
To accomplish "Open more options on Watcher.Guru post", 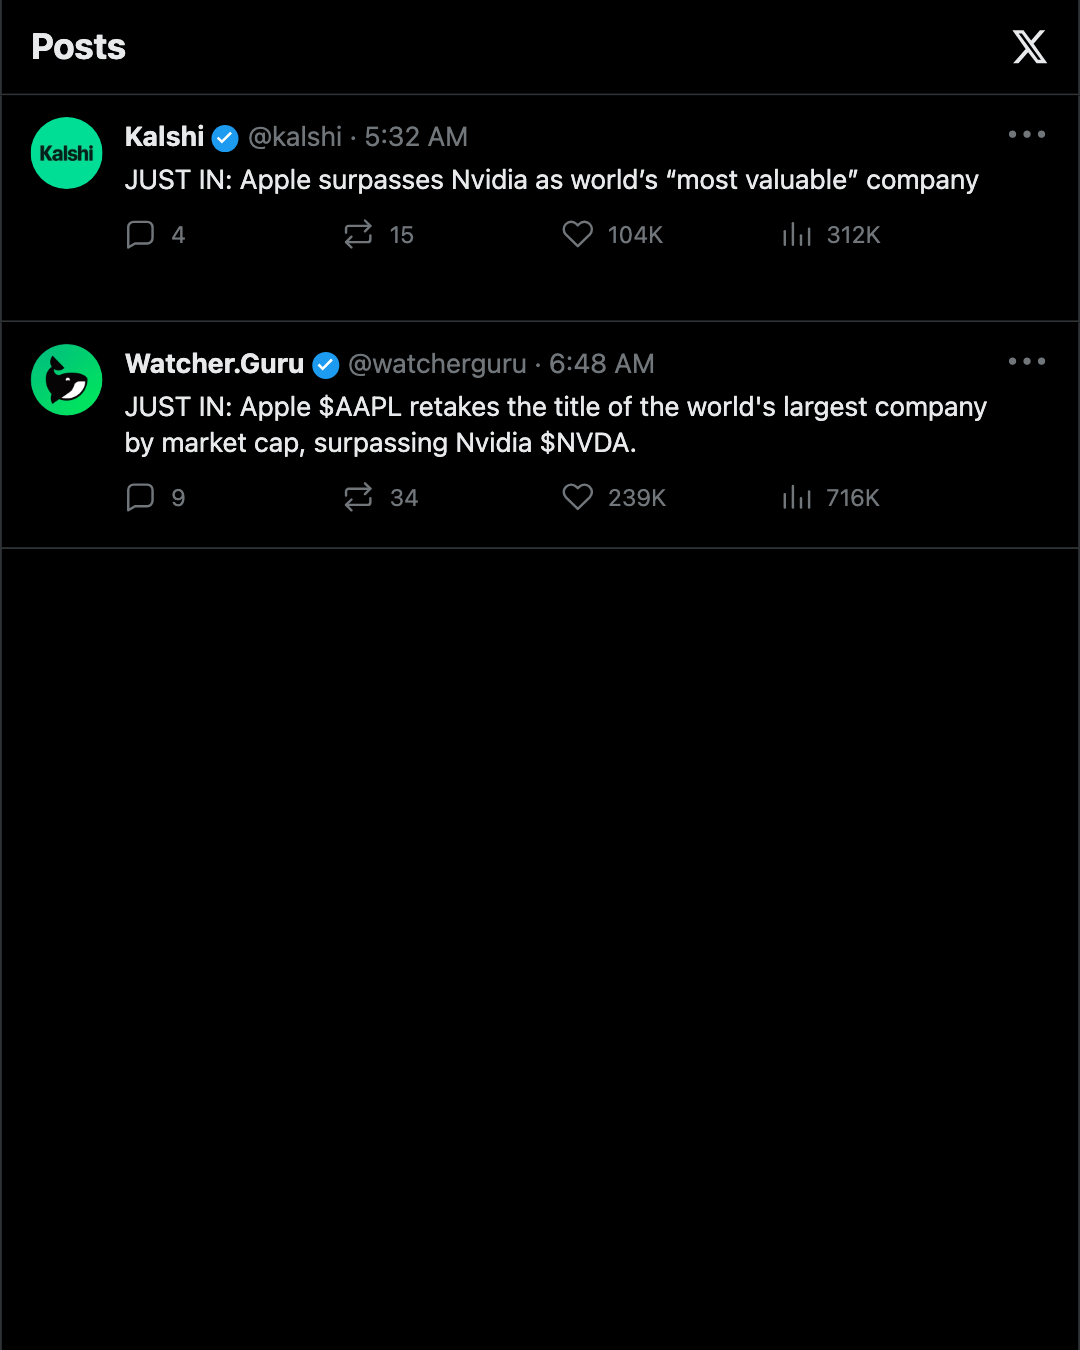I will [x=1027, y=361].
